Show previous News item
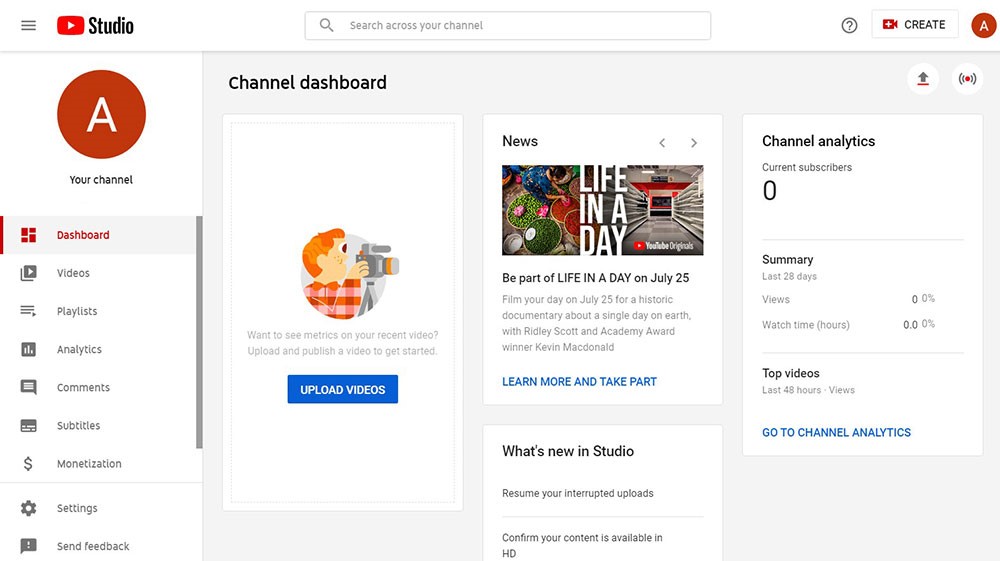The image size is (1000, 561). 662,143
